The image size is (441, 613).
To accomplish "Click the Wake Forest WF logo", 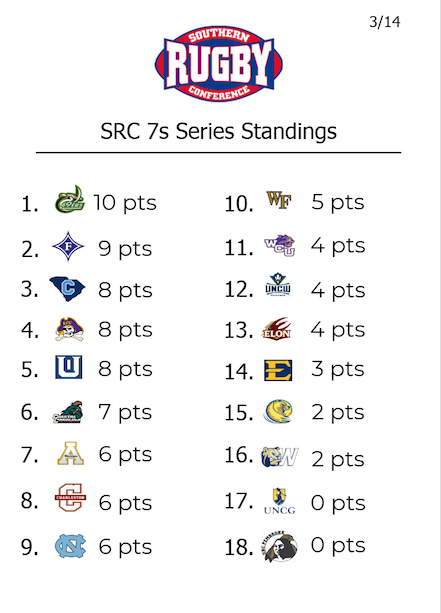I will click(x=279, y=200).
